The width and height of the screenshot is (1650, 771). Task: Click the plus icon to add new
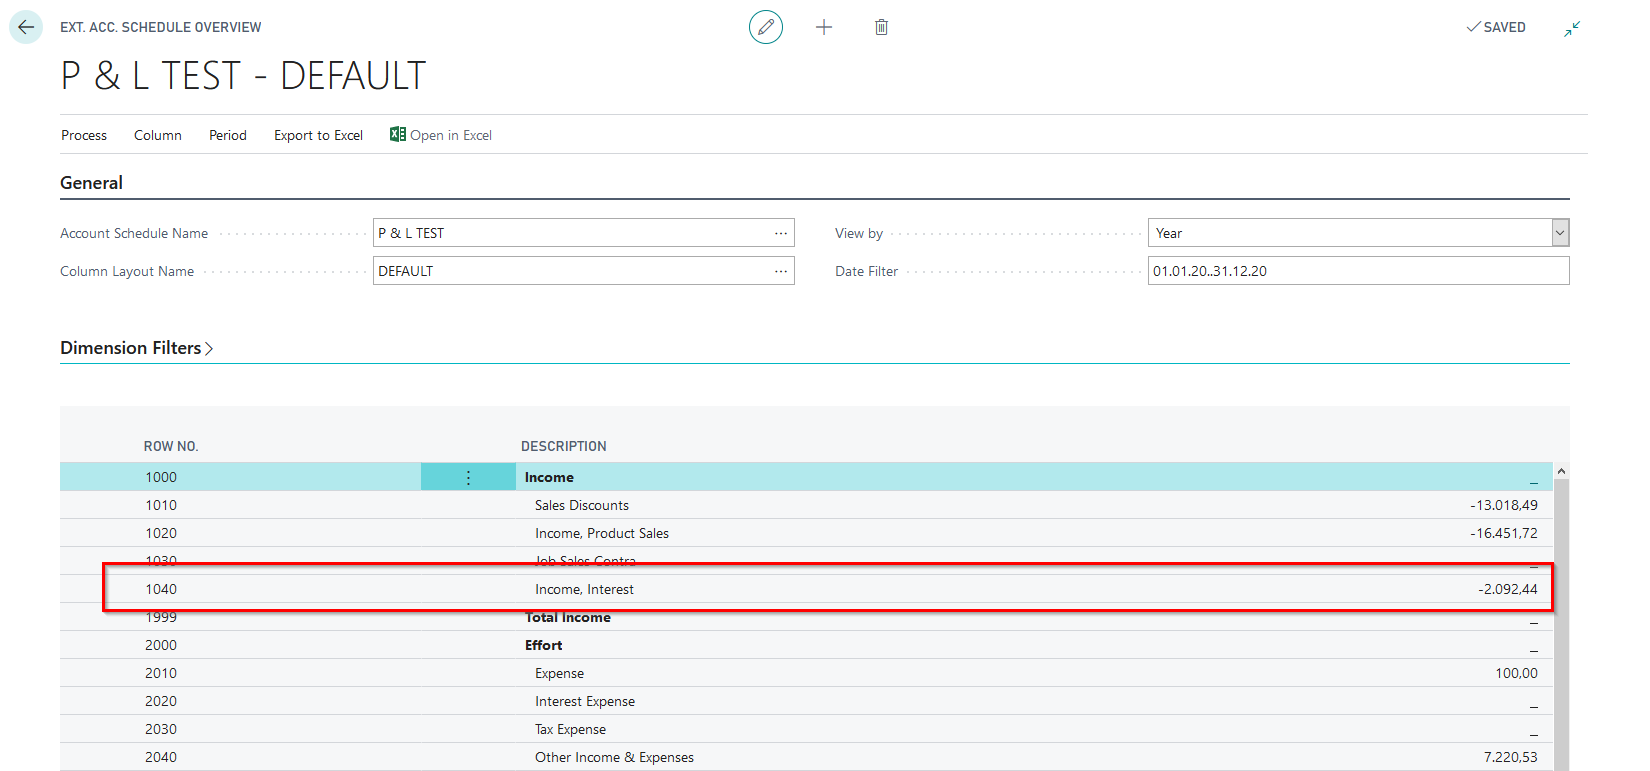click(824, 27)
